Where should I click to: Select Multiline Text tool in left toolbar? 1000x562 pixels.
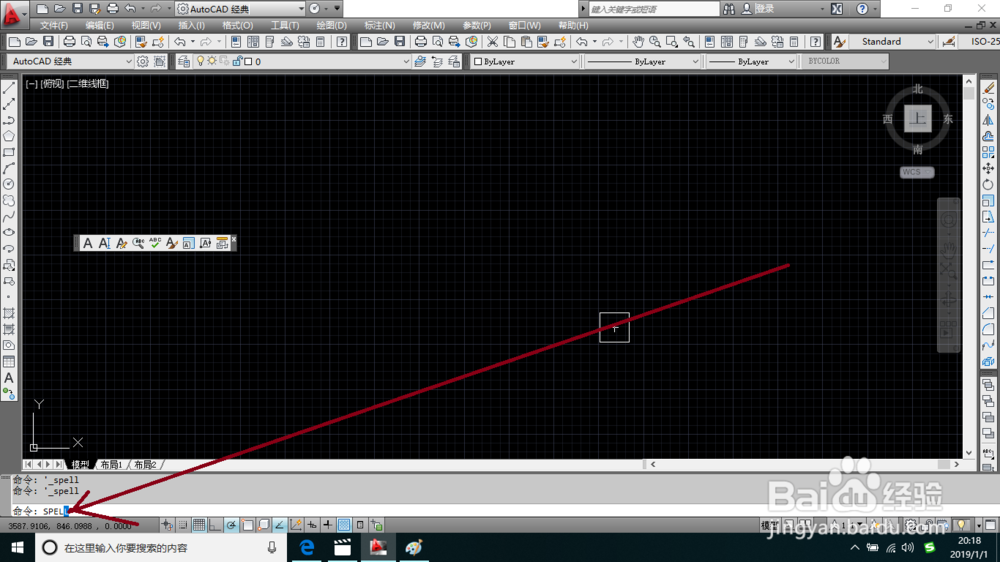(9, 378)
